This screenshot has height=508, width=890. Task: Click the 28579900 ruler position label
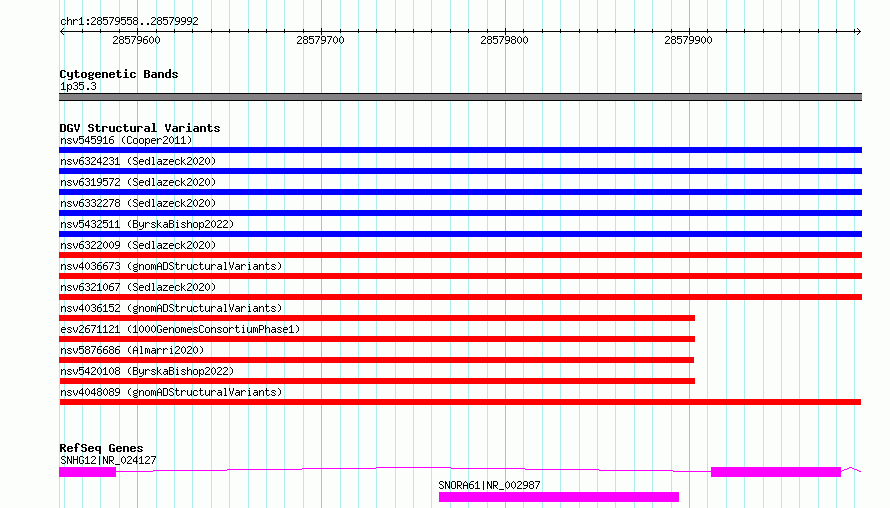tap(688, 40)
